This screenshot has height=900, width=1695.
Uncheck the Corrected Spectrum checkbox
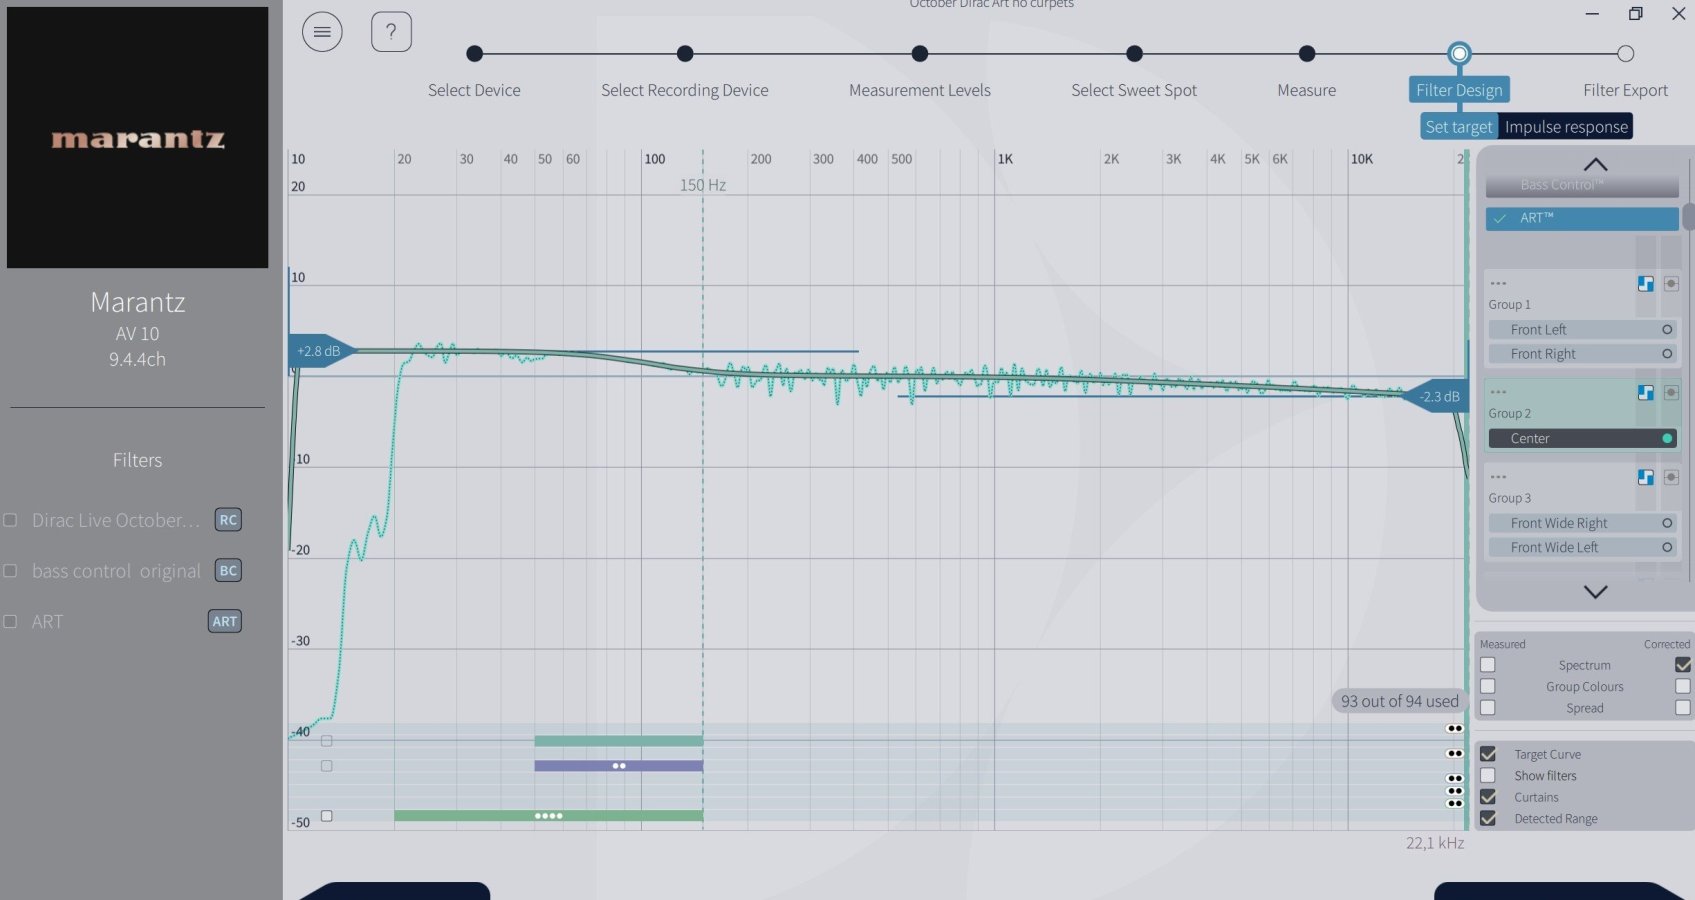1683,665
